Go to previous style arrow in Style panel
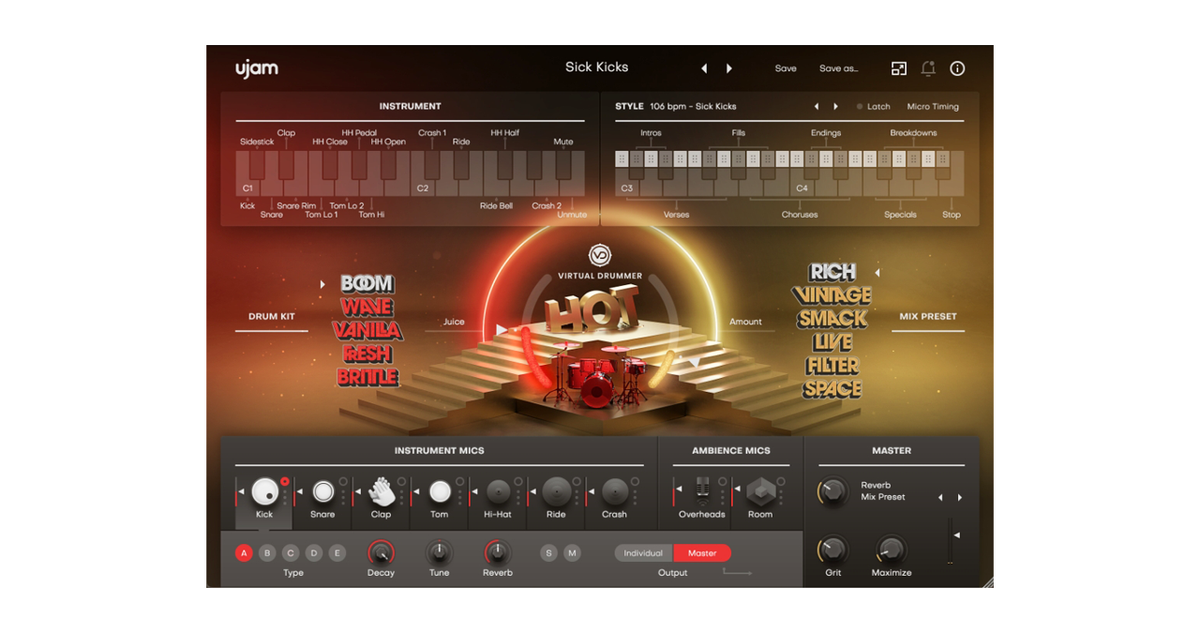The height and width of the screenshot is (633, 1200). 816,106
